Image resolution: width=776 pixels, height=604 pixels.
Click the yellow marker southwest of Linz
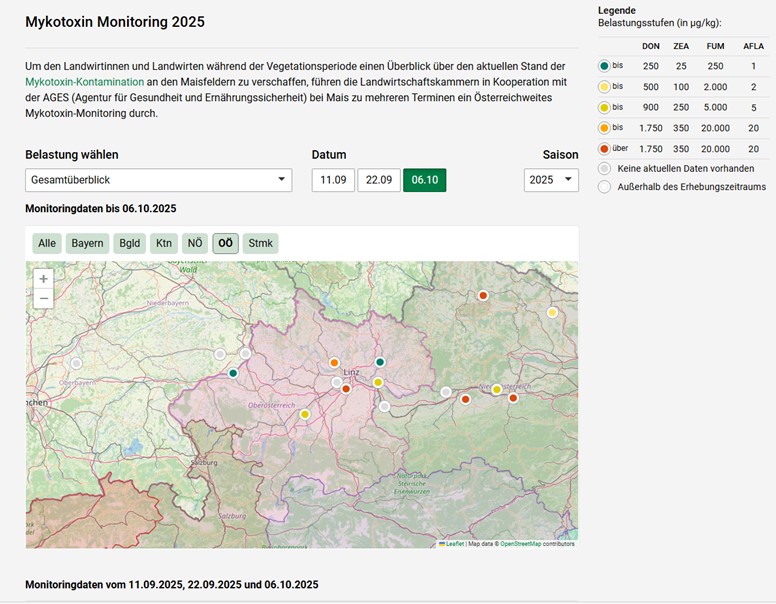(305, 414)
